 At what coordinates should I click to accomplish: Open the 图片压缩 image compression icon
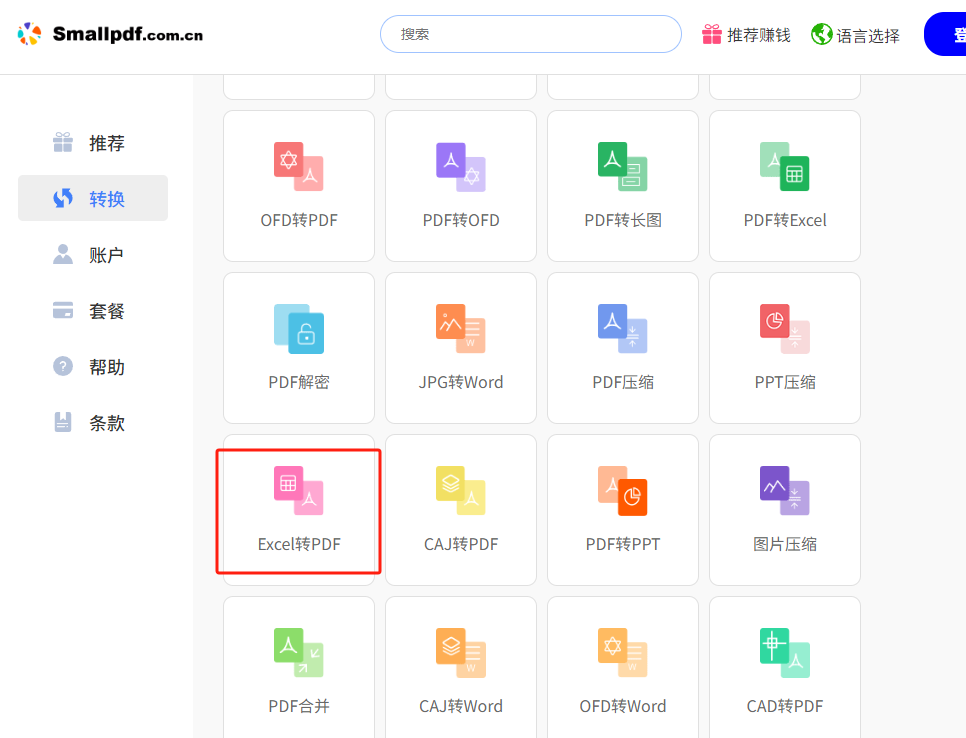click(785, 490)
